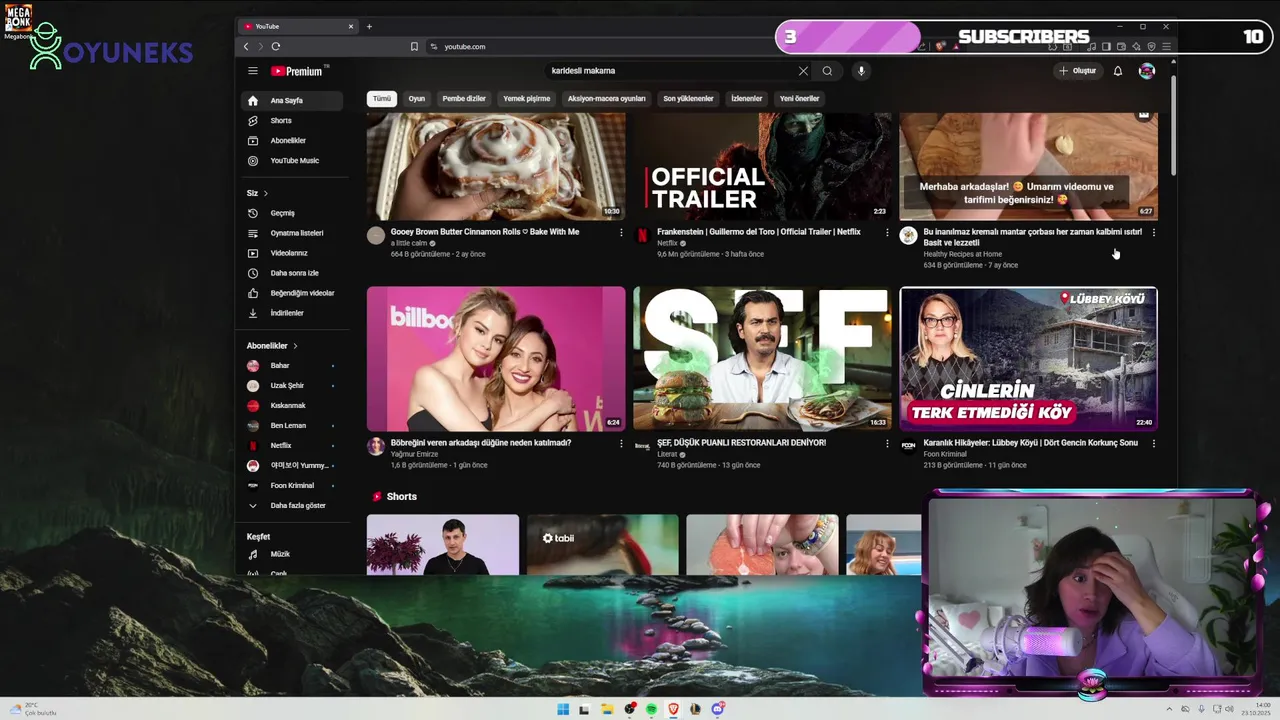Select the Yemek pişirme chip
Viewport: 1280px width, 720px height.
(527, 99)
